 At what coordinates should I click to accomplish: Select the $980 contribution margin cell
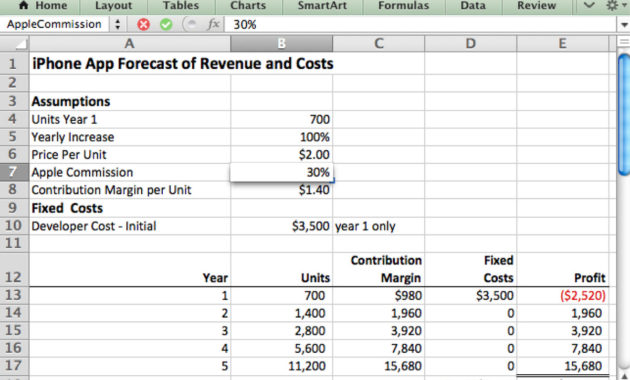click(x=378, y=296)
